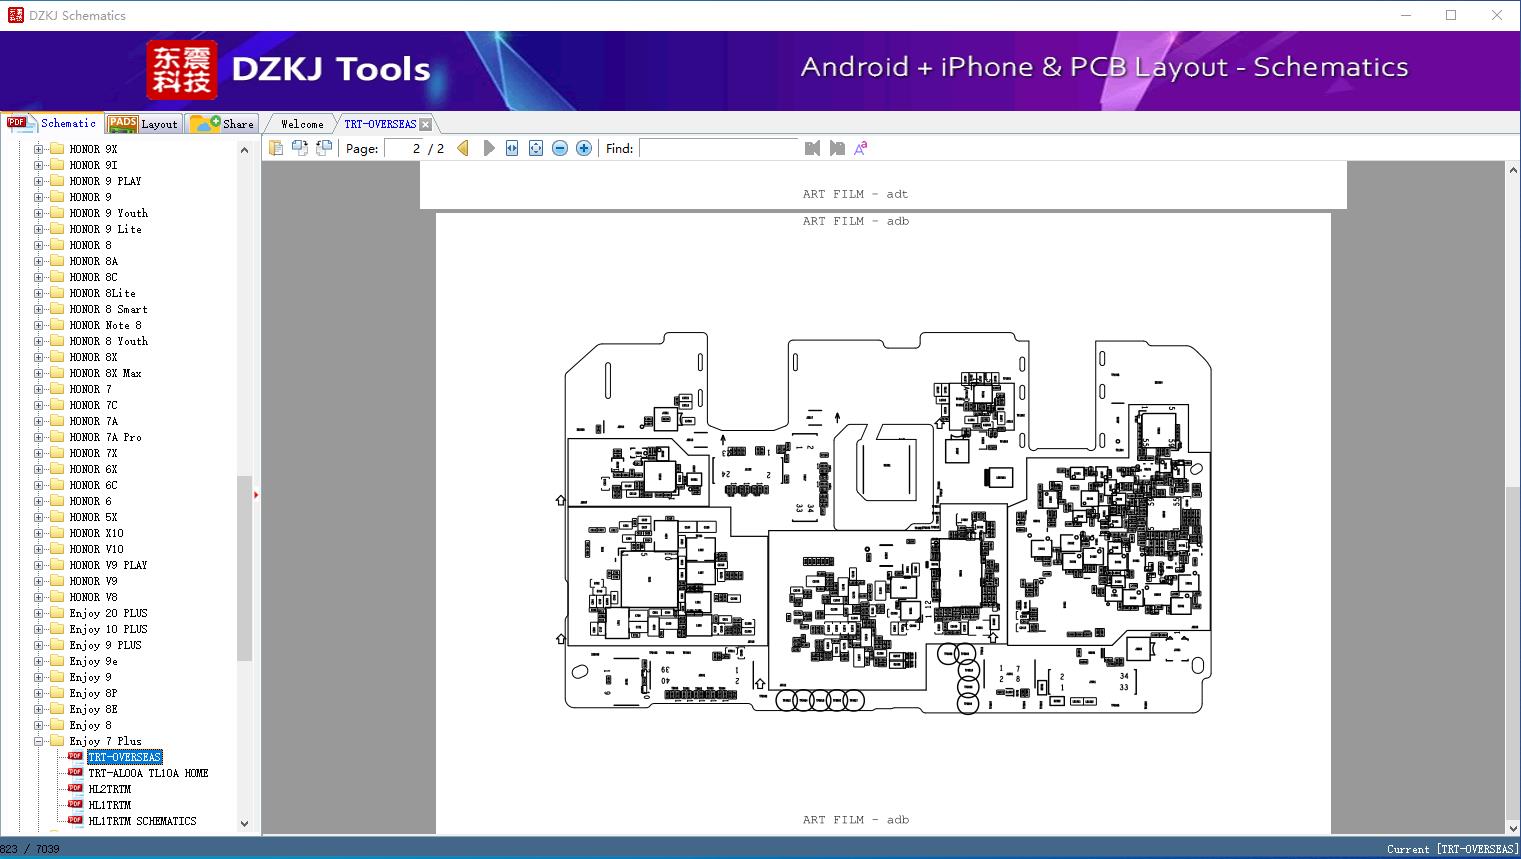Expand the Enjoy 8 folder
The image size is (1521, 859).
pos(39,725)
